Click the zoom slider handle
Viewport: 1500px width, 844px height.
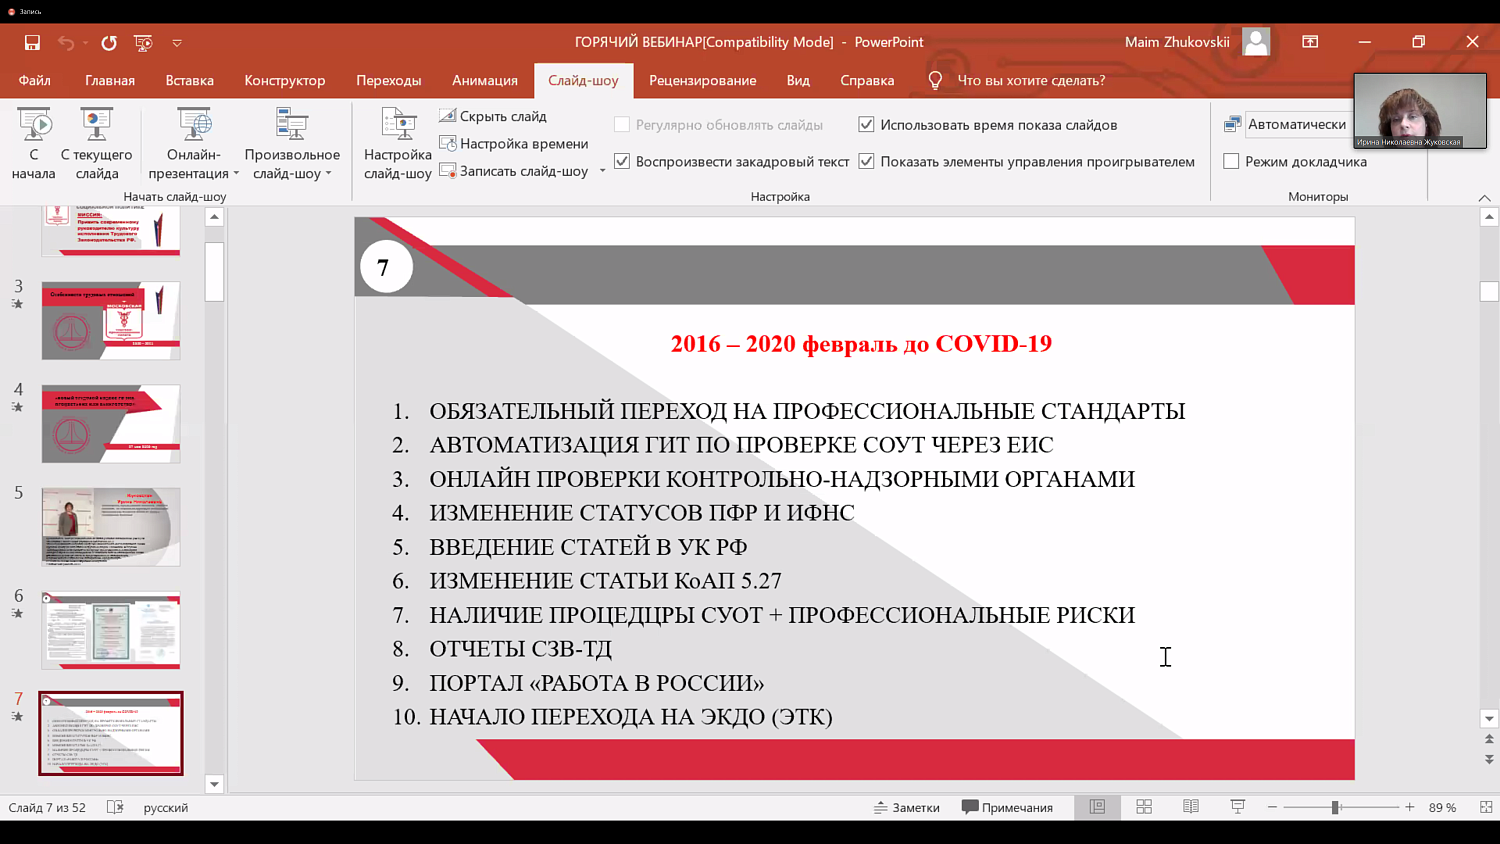1335,807
